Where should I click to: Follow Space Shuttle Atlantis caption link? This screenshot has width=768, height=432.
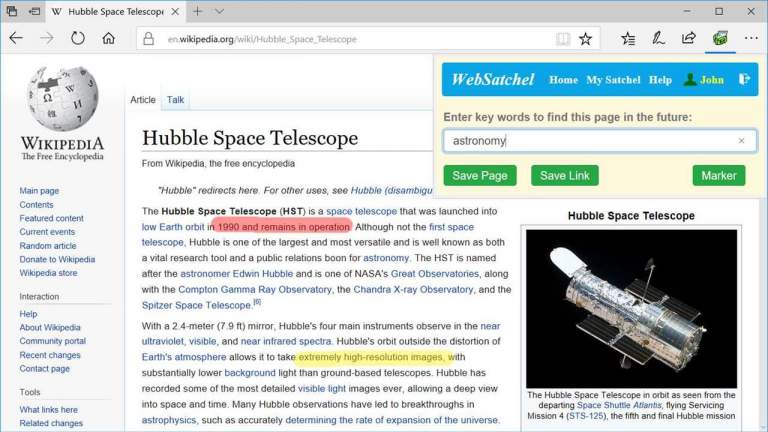click(x=619, y=405)
